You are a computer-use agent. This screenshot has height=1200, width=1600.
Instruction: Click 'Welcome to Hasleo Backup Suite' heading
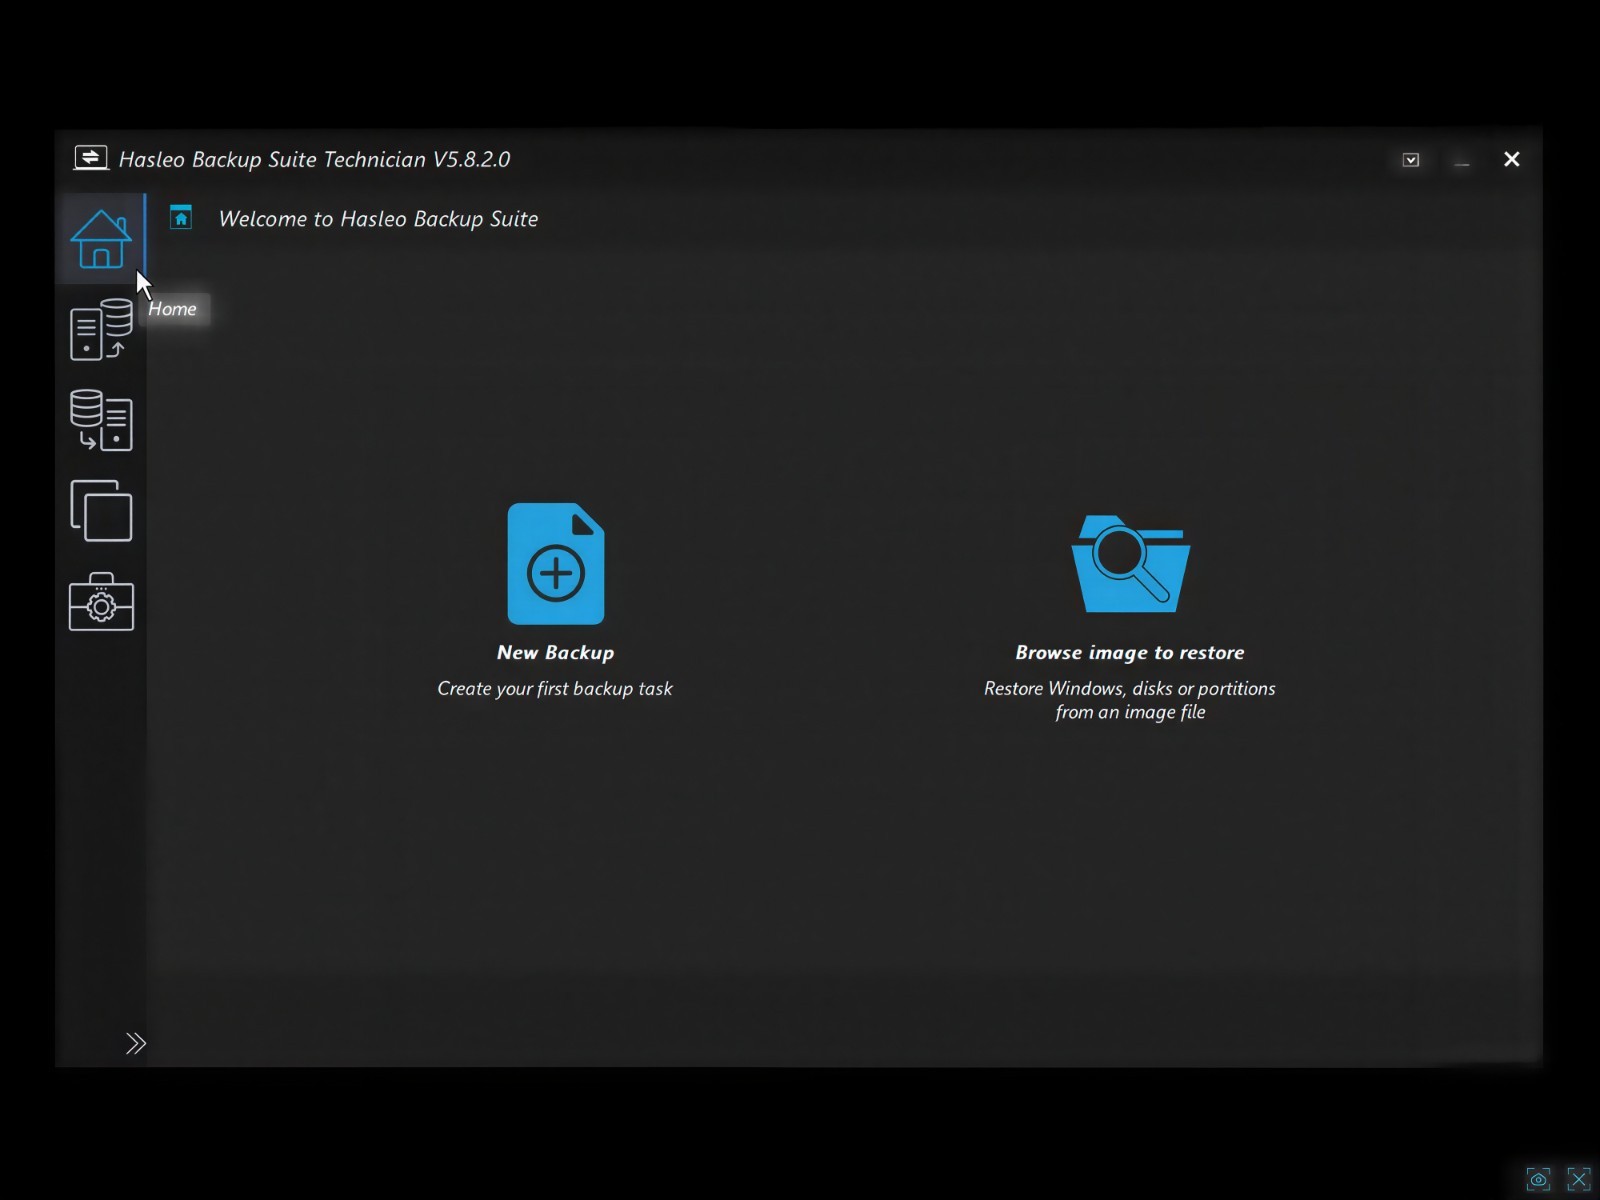click(x=378, y=219)
